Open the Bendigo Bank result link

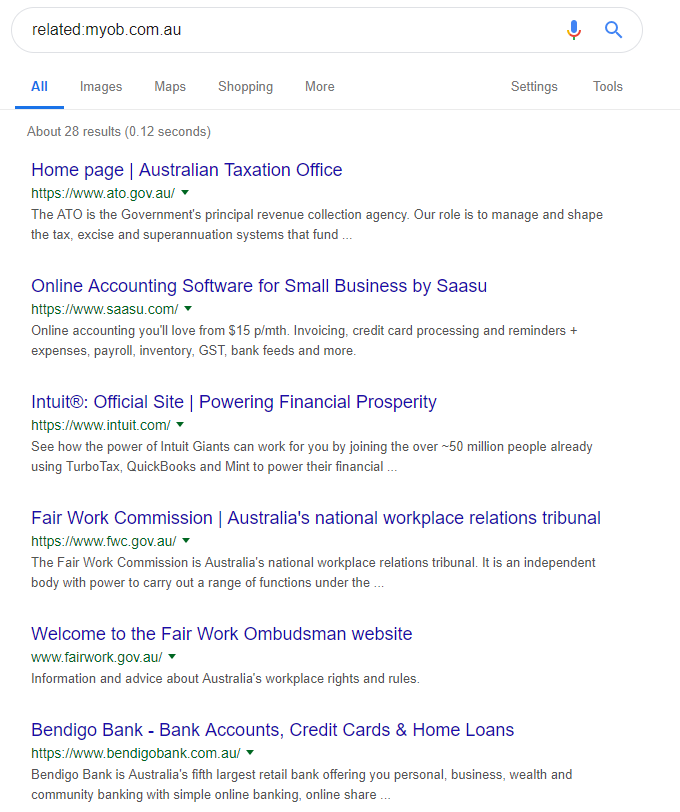[272, 730]
